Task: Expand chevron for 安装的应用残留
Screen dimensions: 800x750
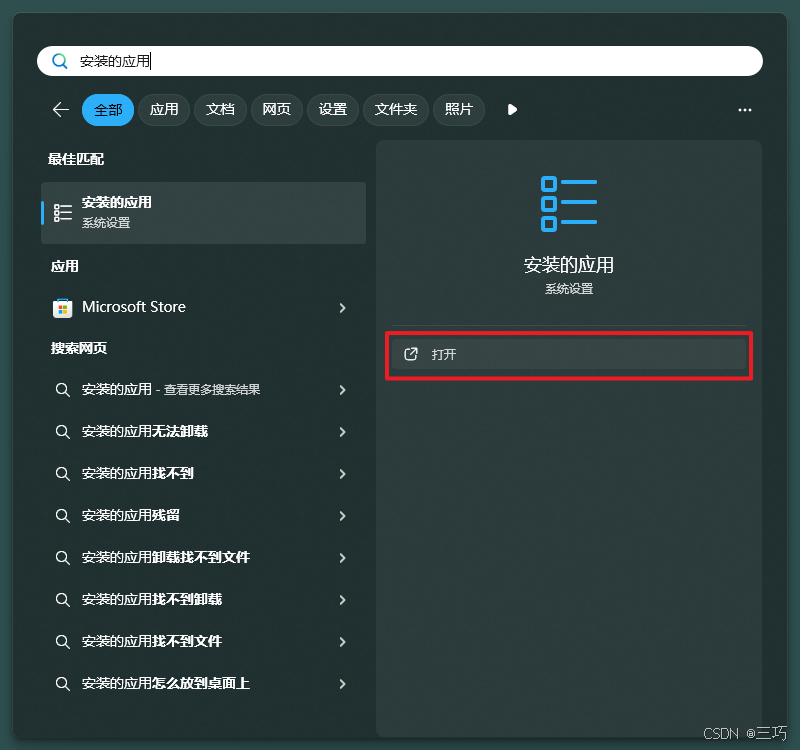Action: tap(342, 516)
